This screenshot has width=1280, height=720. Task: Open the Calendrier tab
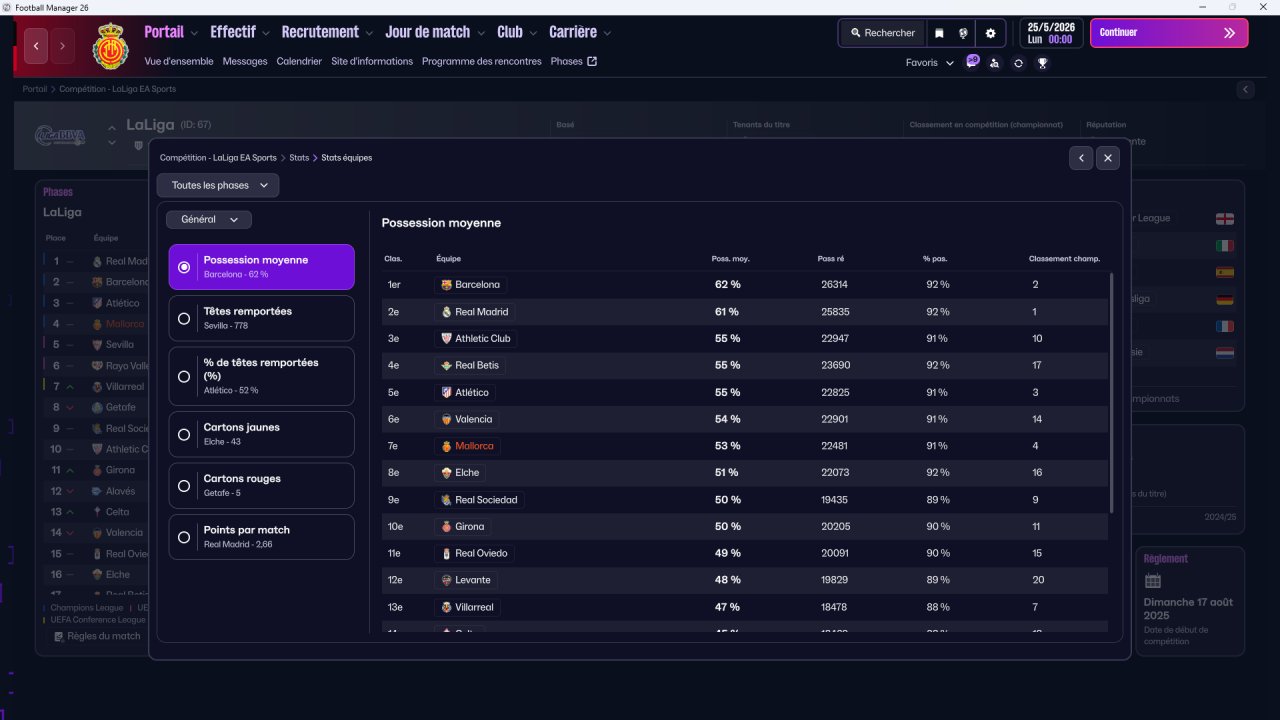(299, 61)
